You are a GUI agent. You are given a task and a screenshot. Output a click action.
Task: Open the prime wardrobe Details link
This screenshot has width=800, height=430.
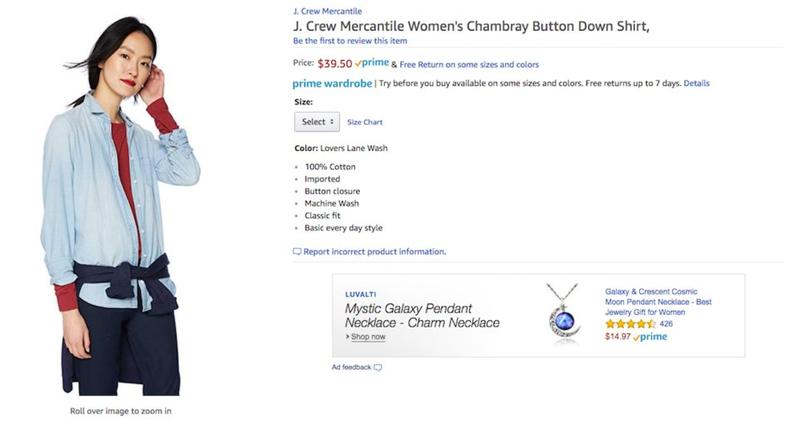click(x=696, y=84)
